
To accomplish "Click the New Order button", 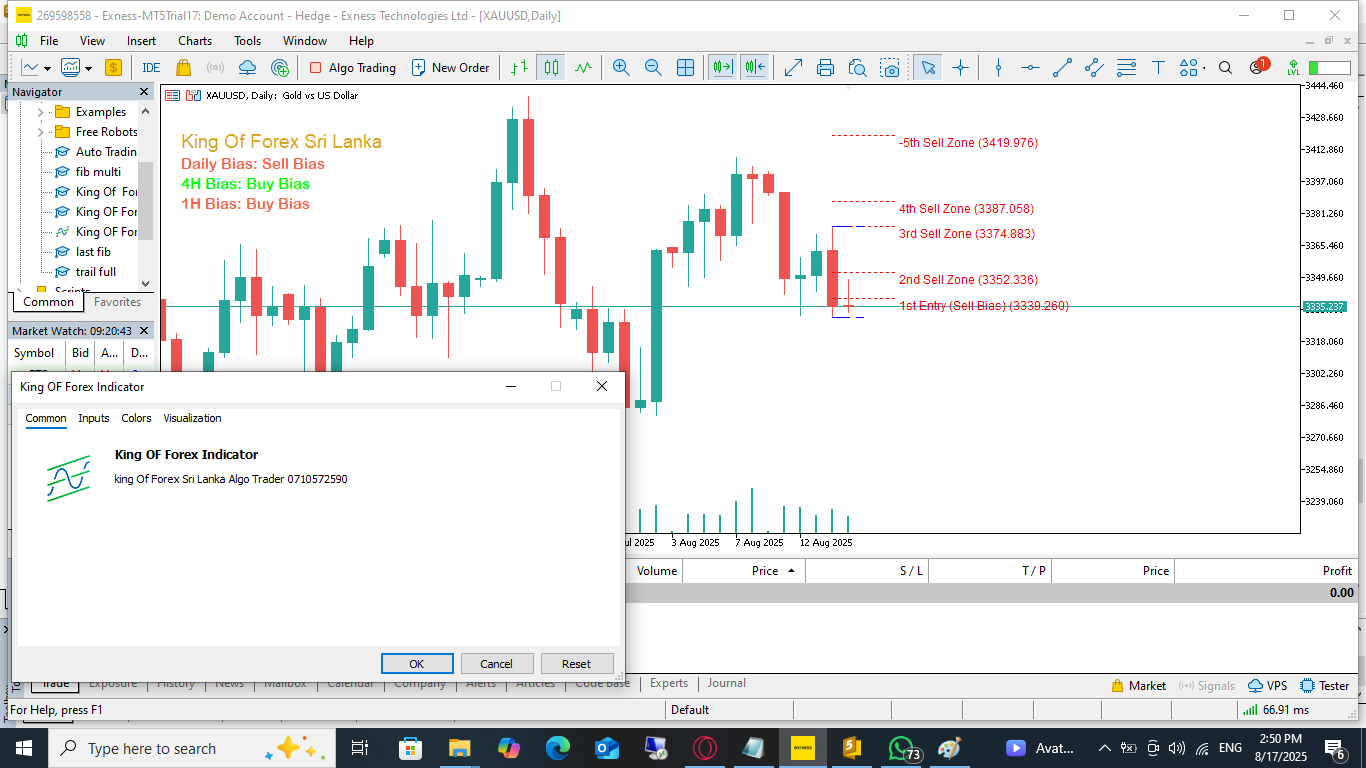I will [450, 68].
